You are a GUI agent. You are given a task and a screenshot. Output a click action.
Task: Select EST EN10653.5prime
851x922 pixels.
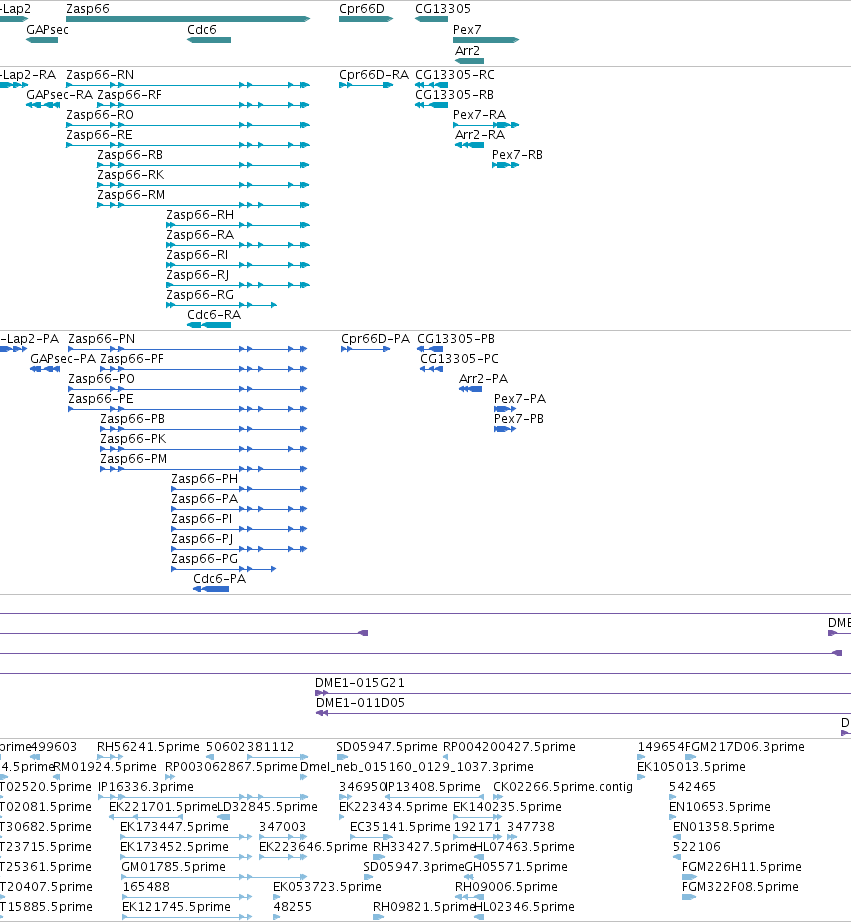pyautogui.click(x=720, y=807)
